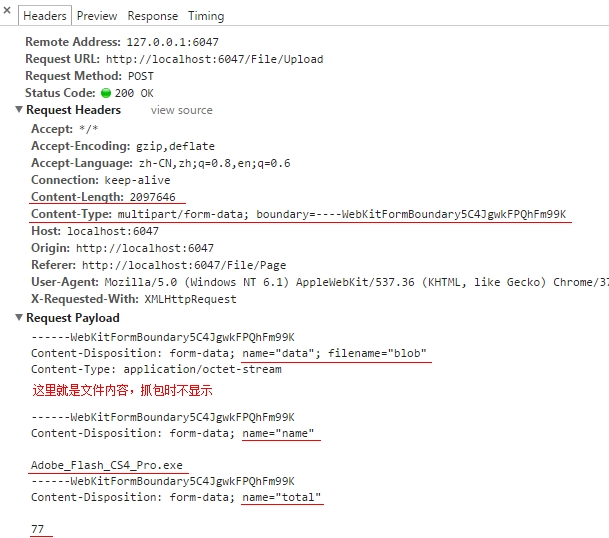Click the view source link
609x538 pixels.
182,110
